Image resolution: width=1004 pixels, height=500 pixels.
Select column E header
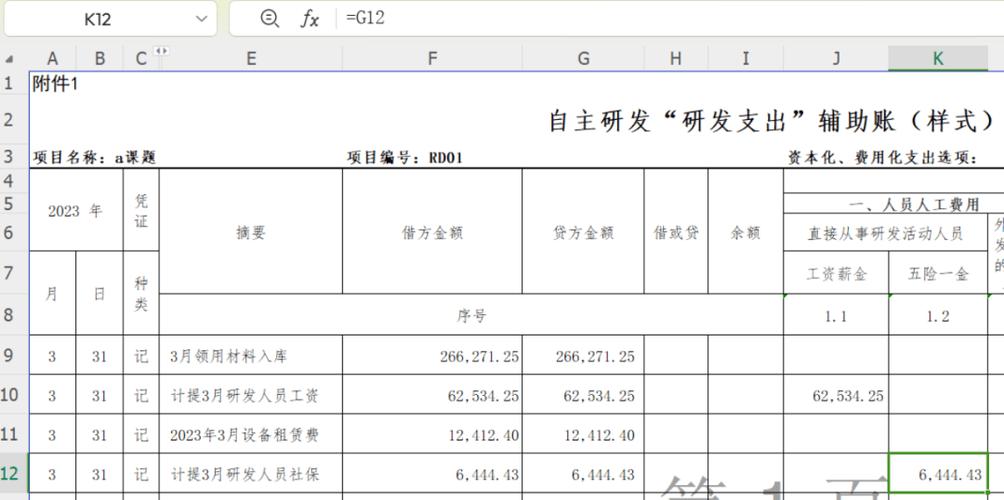(251, 59)
